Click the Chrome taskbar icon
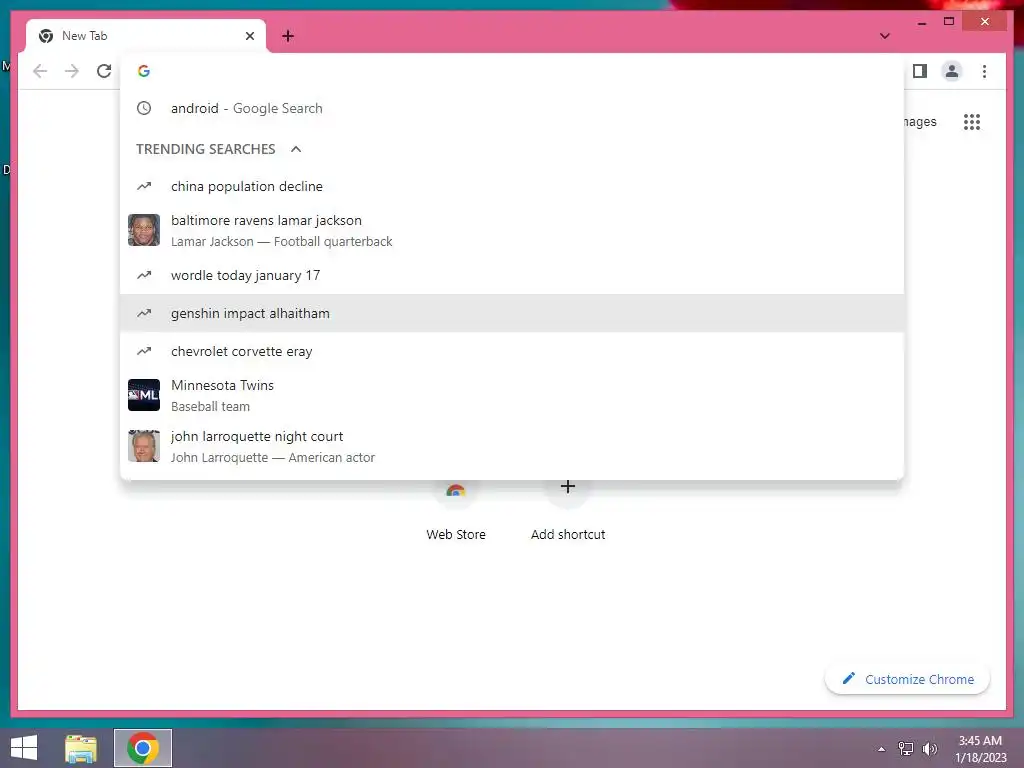Viewport: 1024px width, 768px height. tap(143, 748)
